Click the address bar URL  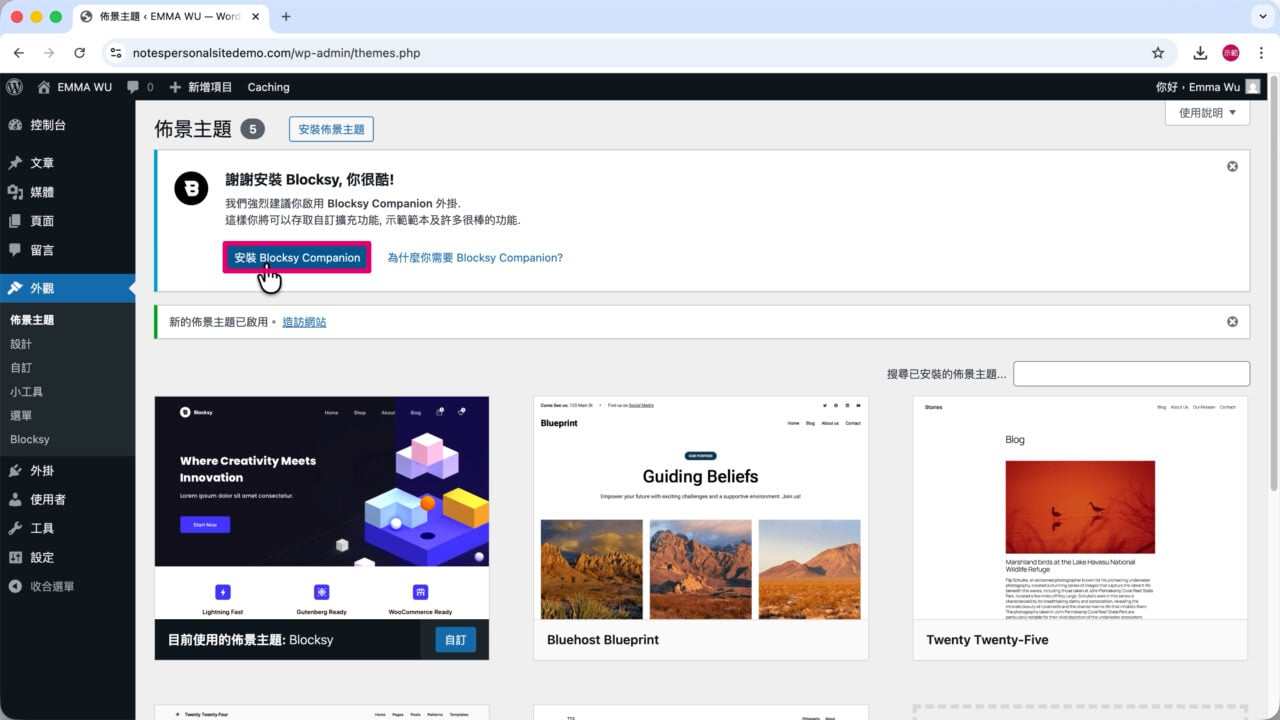[x=276, y=53]
